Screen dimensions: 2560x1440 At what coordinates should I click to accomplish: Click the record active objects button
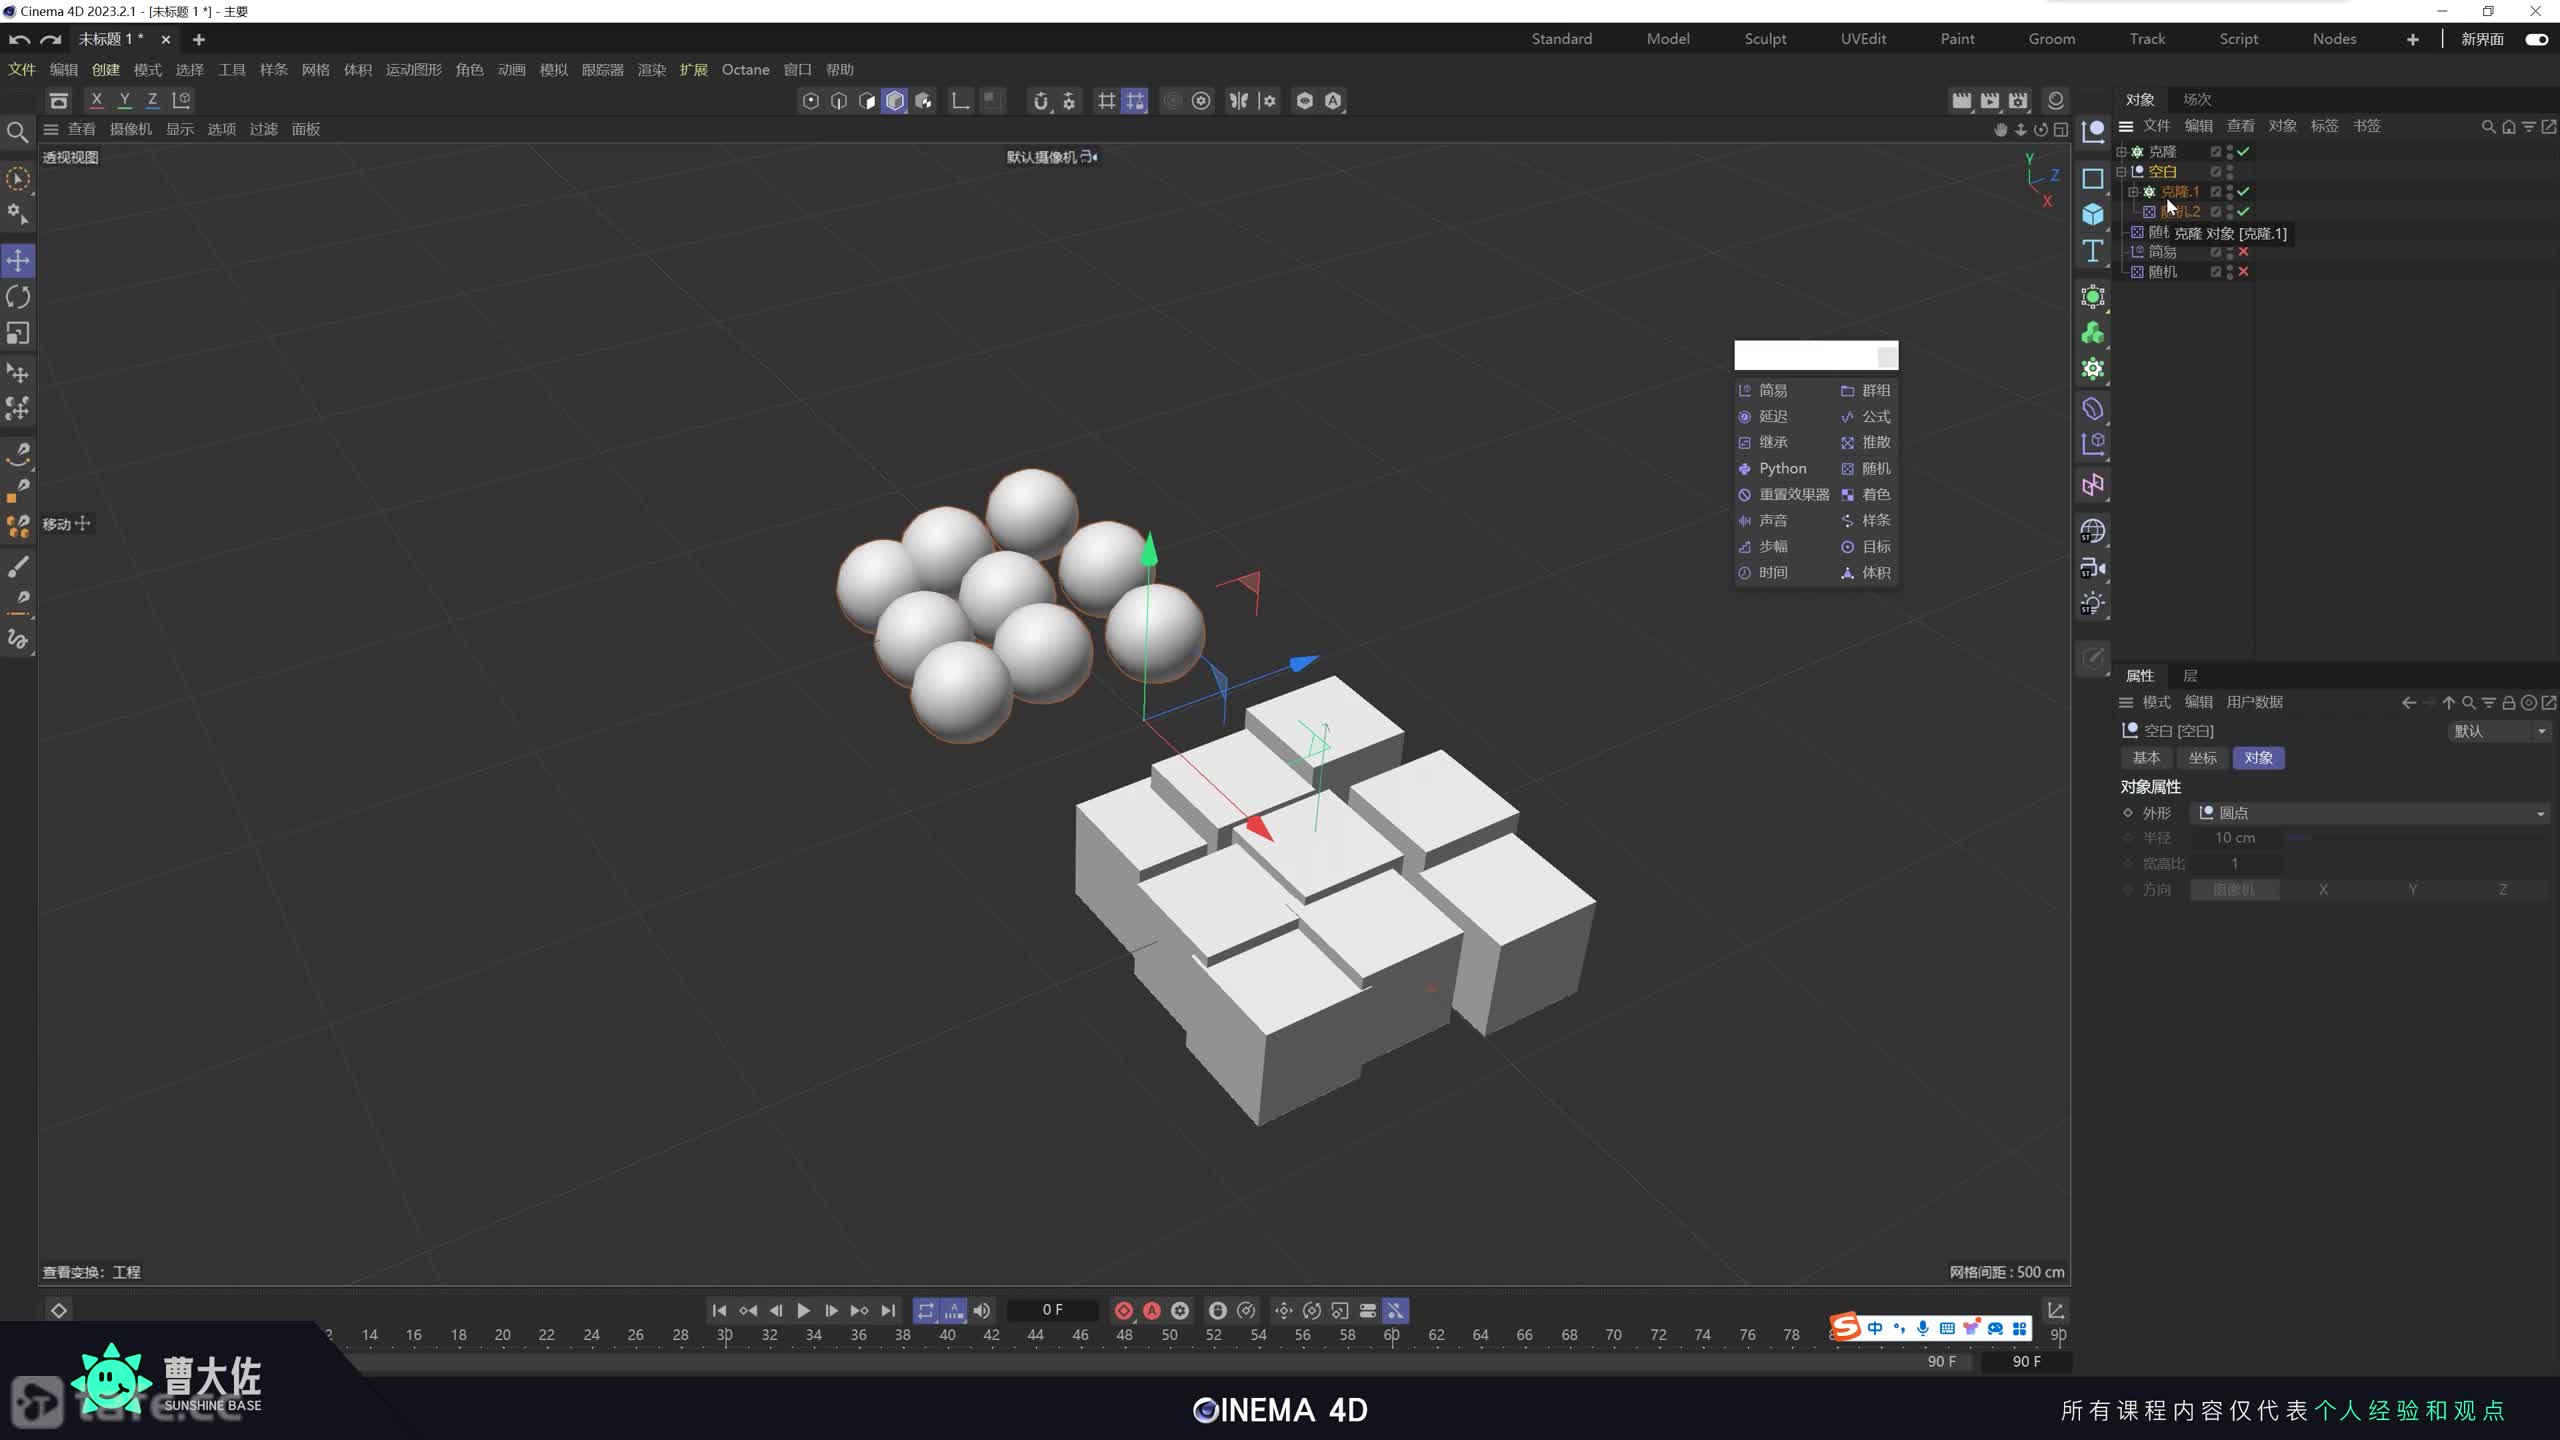click(1123, 1310)
